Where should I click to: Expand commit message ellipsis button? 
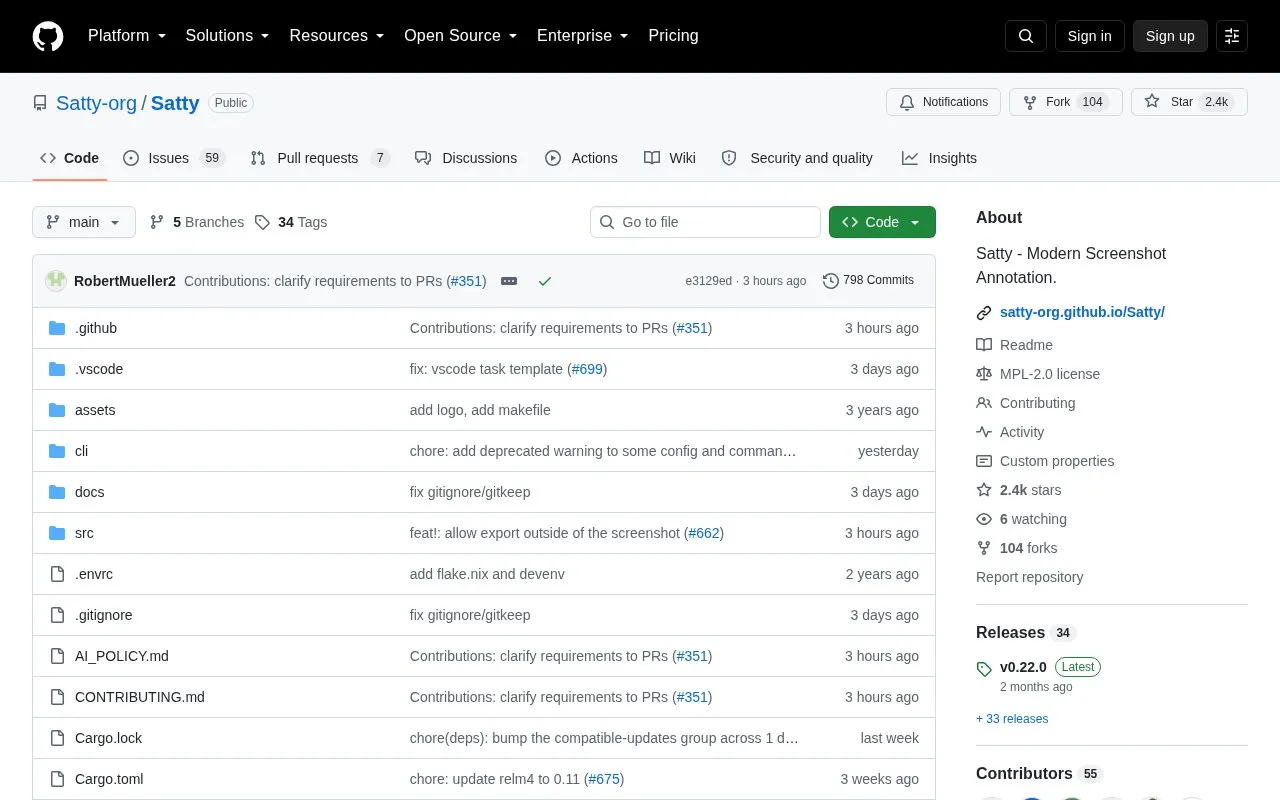509,281
